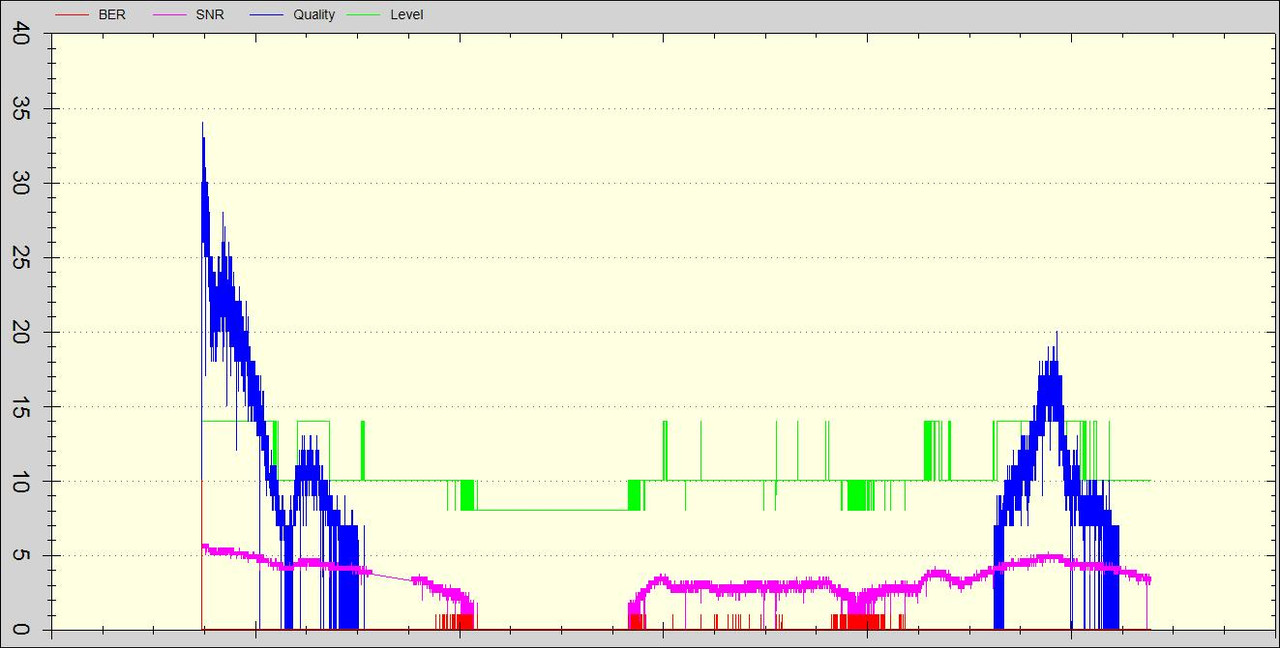Click the red BER legend line
The width and height of the screenshot is (1280, 648).
71,15
